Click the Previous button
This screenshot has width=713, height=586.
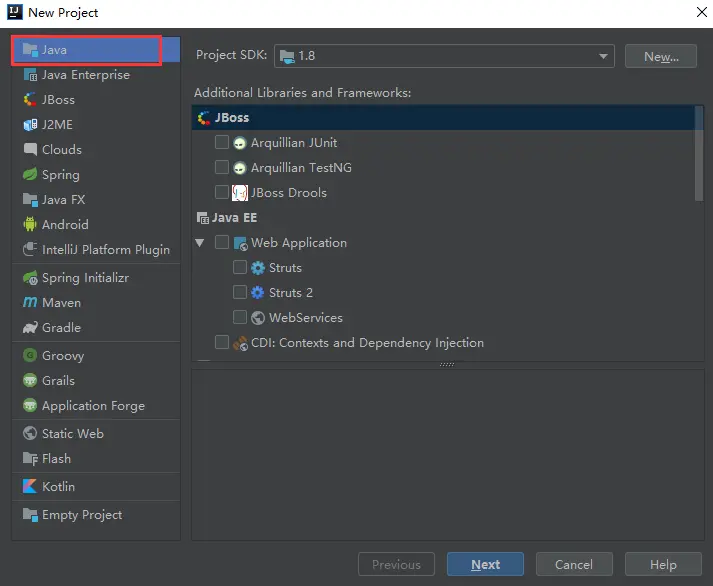[396, 564]
